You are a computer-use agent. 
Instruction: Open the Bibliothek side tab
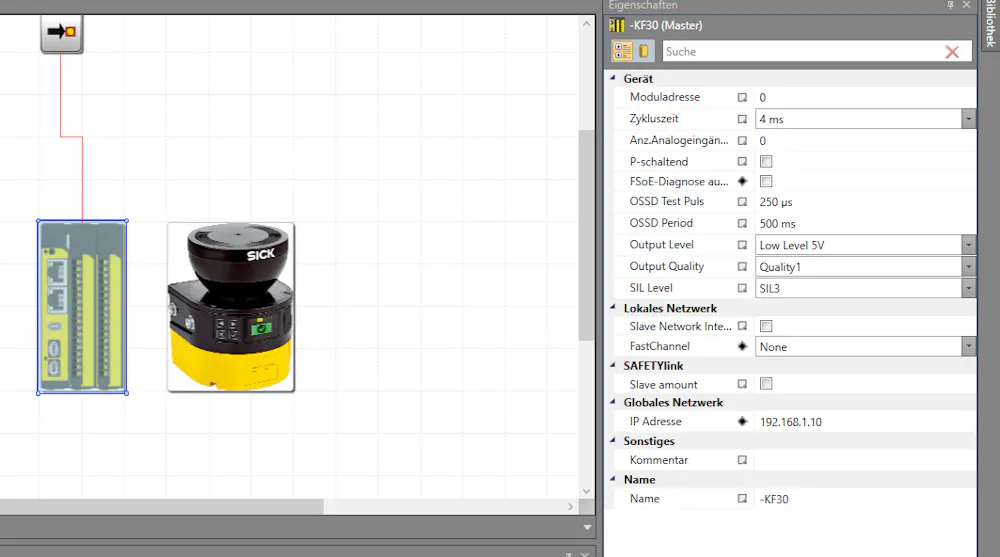point(990,24)
